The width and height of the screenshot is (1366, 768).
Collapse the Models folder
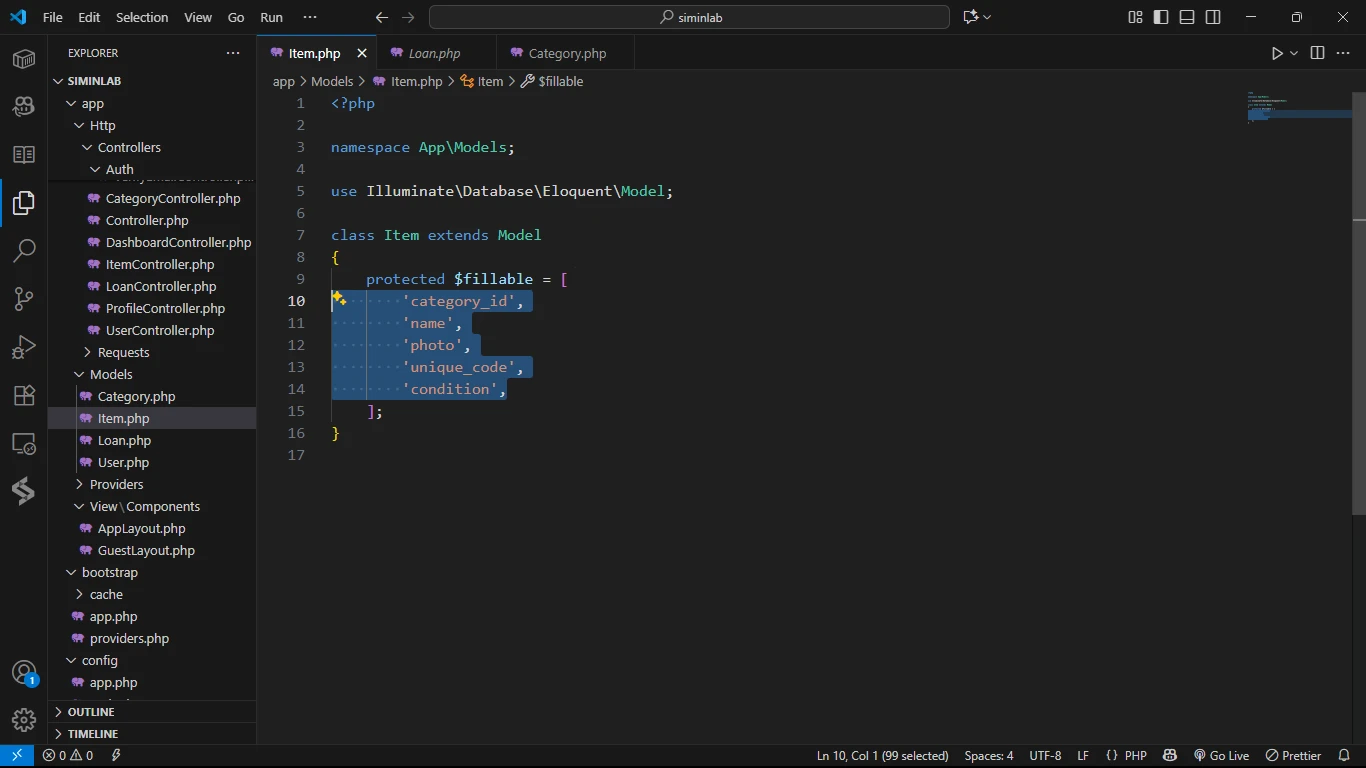111,374
